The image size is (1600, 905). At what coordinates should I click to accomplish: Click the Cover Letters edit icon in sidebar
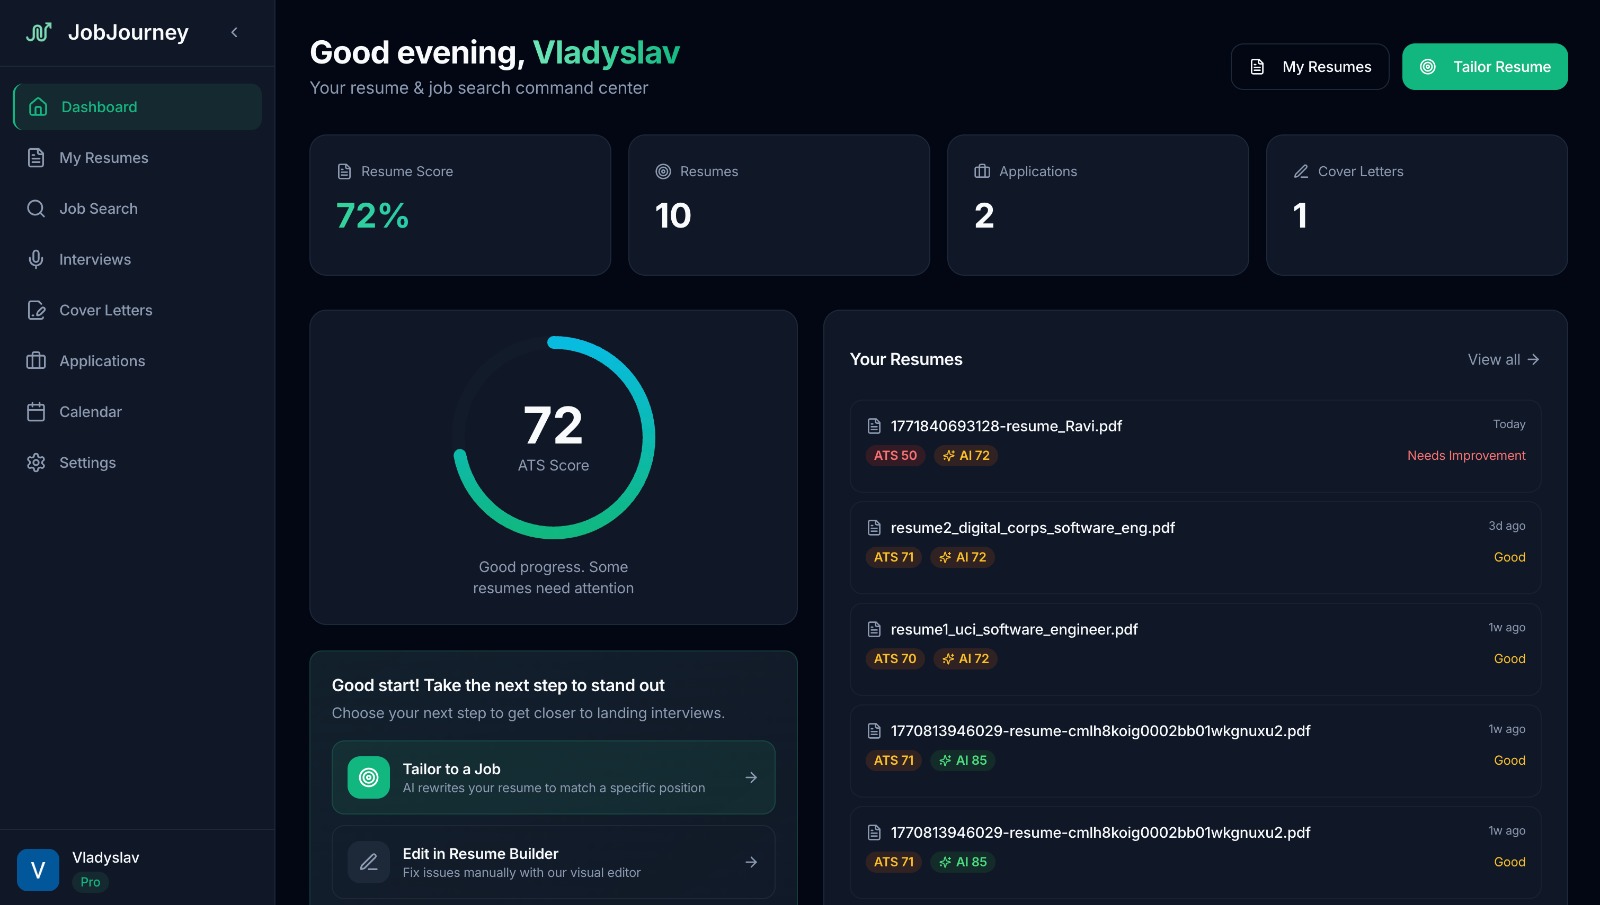click(x=36, y=310)
